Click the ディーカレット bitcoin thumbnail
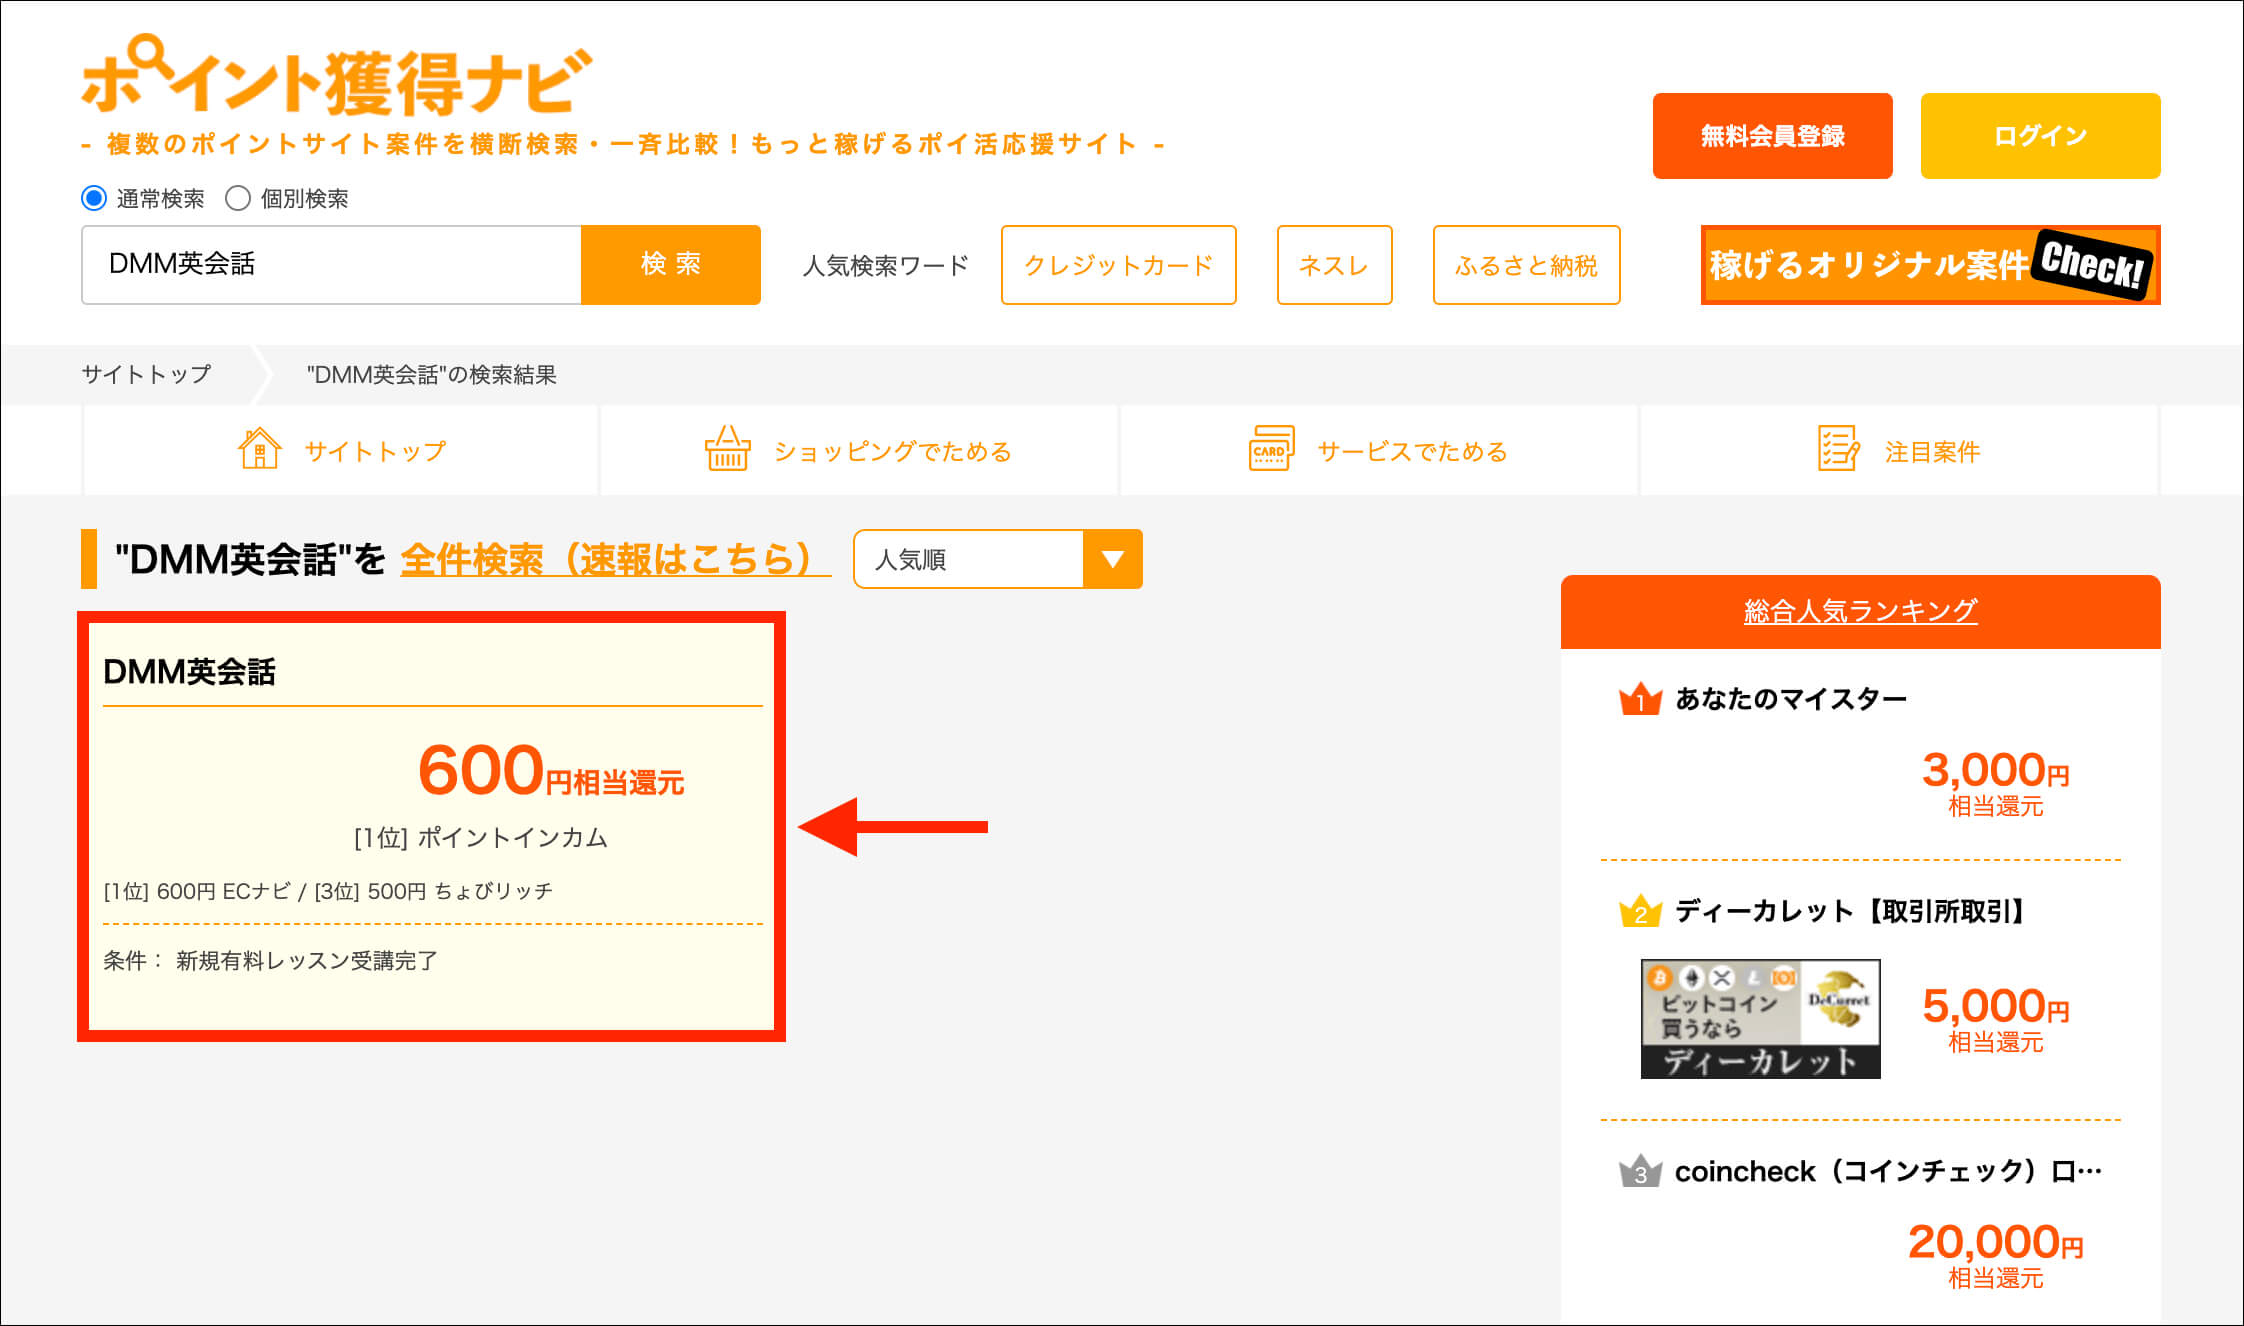This screenshot has height=1326, width=2244. coord(1760,1019)
